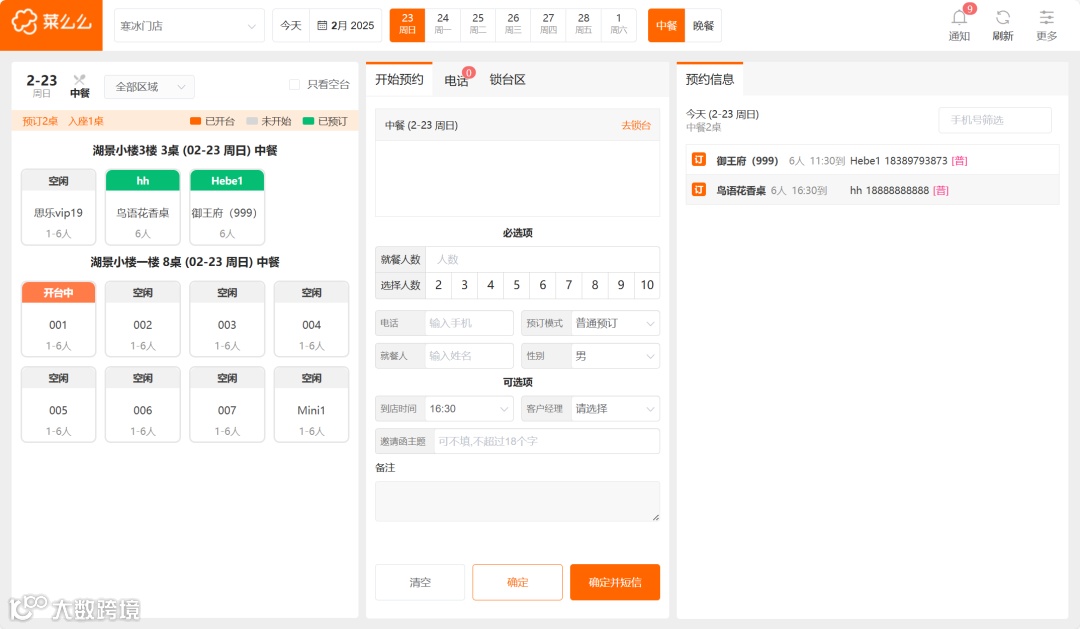The height and width of the screenshot is (629, 1080).
Task: Select date 28 周五
Action: coord(583,25)
